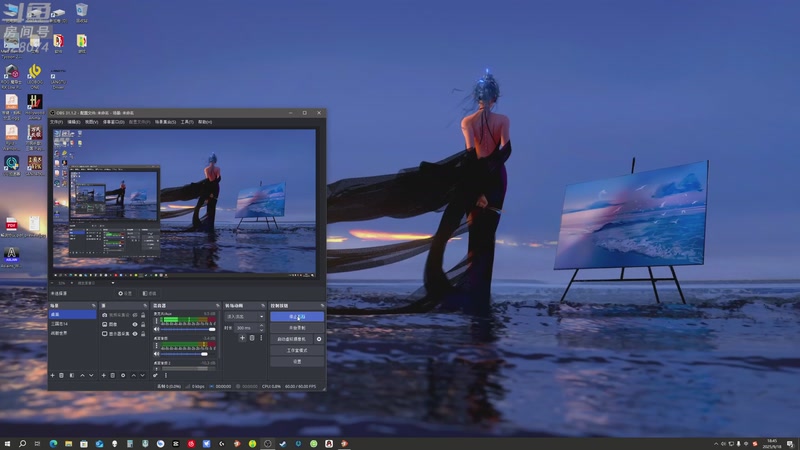Click the audio mixer vertical scrollbar

[219, 334]
